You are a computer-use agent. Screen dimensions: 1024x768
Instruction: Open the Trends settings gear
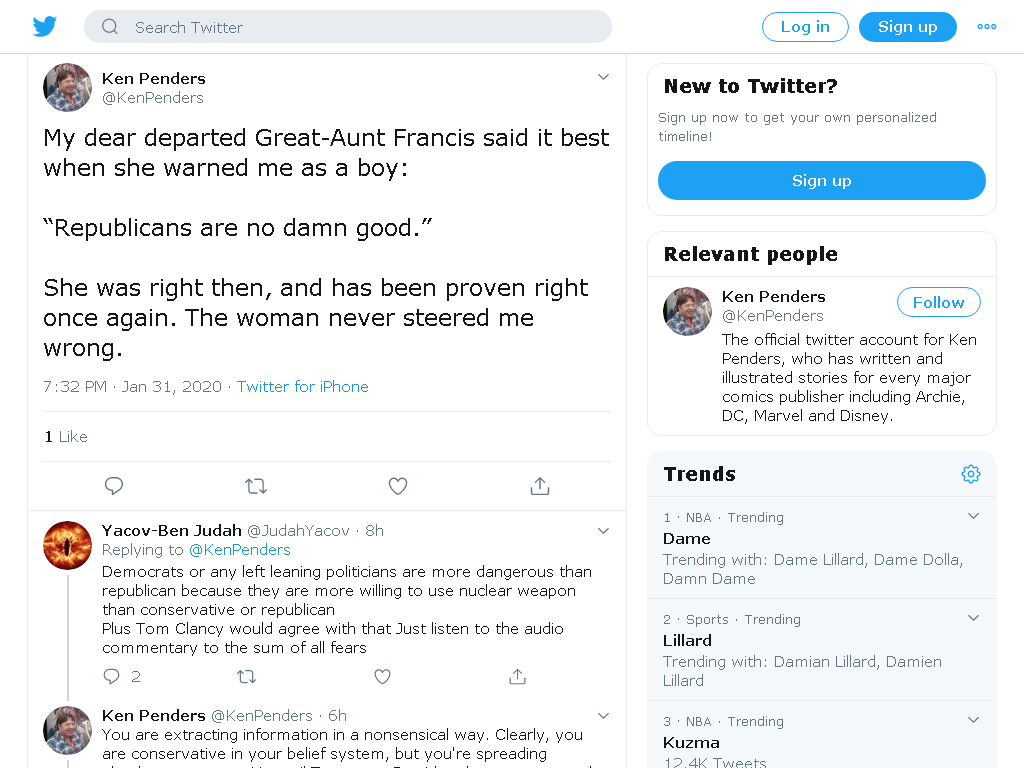click(x=970, y=474)
